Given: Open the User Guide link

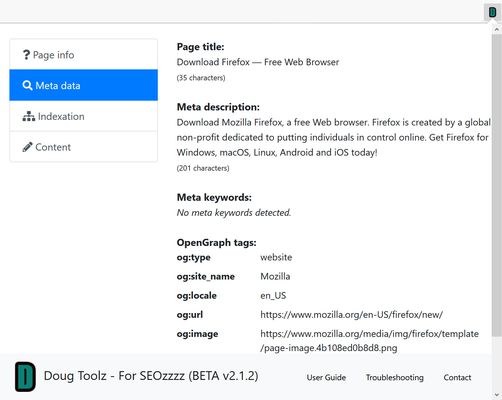Looking at the screenshot, I should coord(326,377).
